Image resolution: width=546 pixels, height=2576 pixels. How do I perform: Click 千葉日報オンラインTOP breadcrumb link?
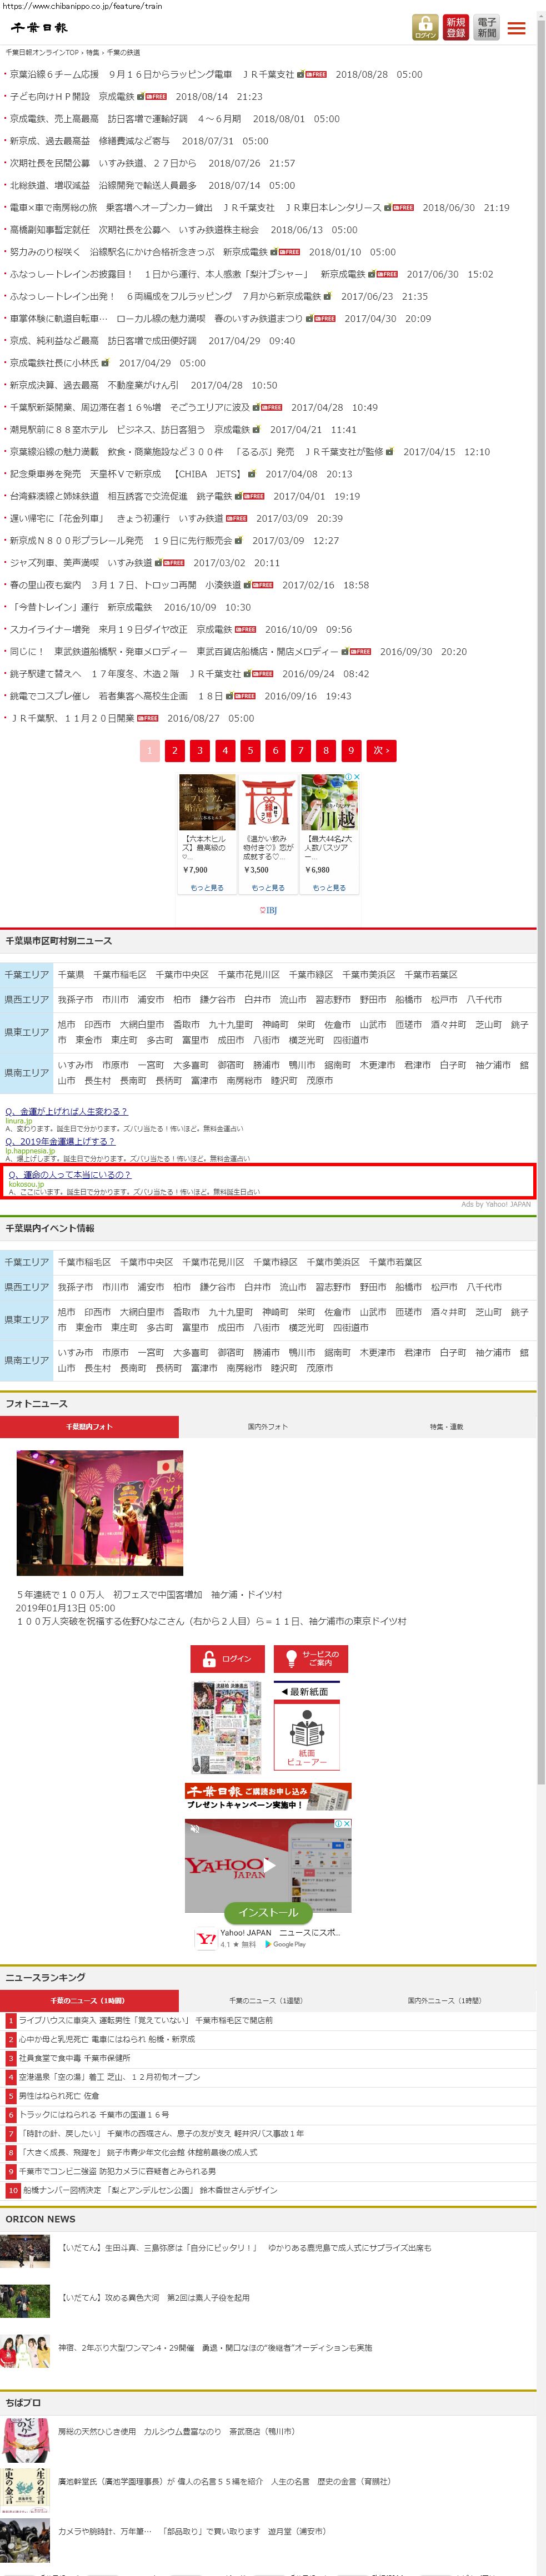[42, 52]
